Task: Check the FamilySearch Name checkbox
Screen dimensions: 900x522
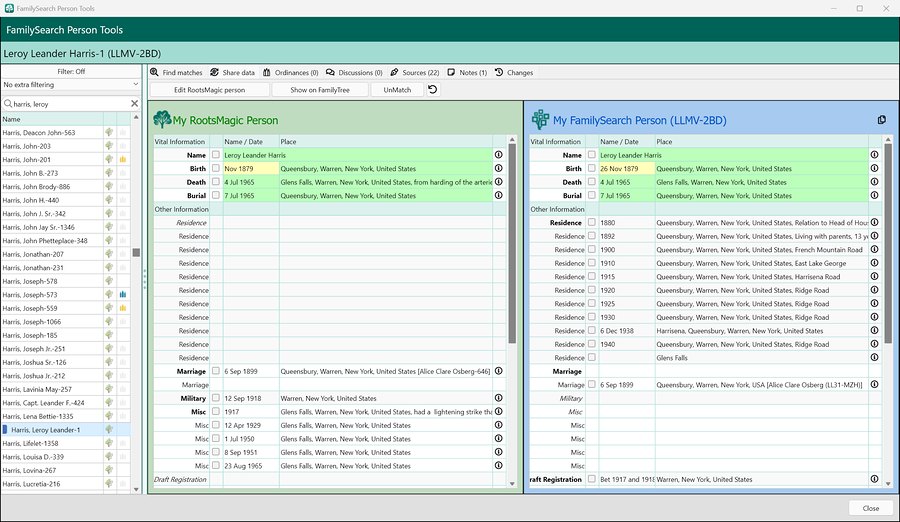Action: (x=592, y=154)
